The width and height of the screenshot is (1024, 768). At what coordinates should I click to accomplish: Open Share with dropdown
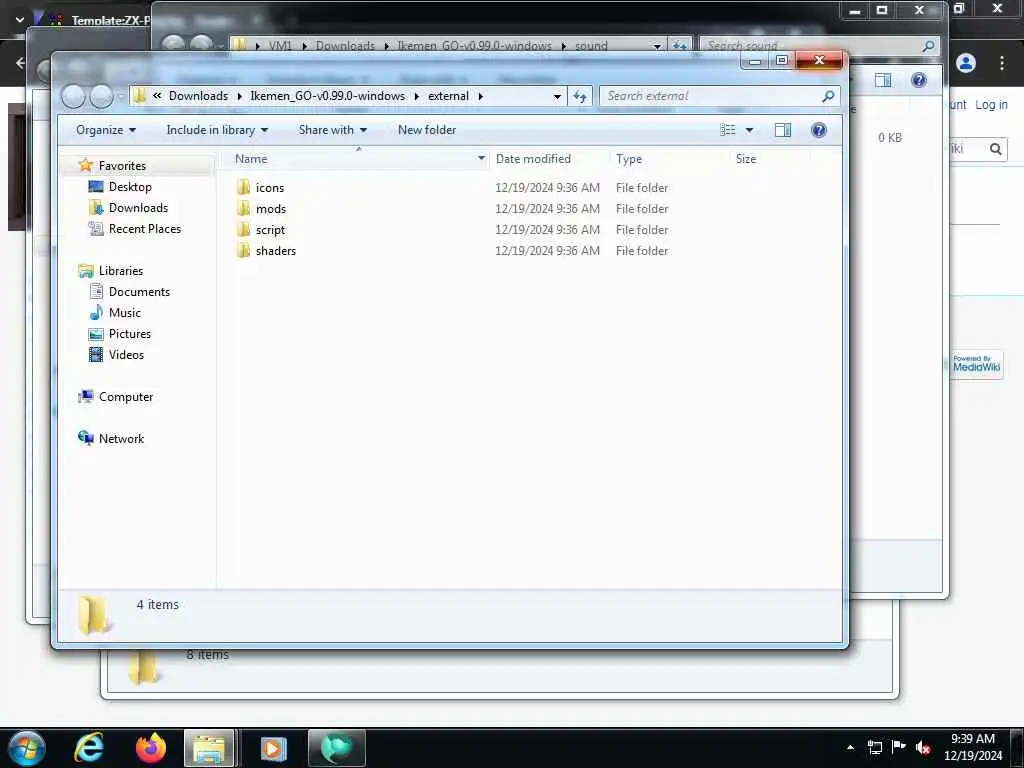(332, 130)
